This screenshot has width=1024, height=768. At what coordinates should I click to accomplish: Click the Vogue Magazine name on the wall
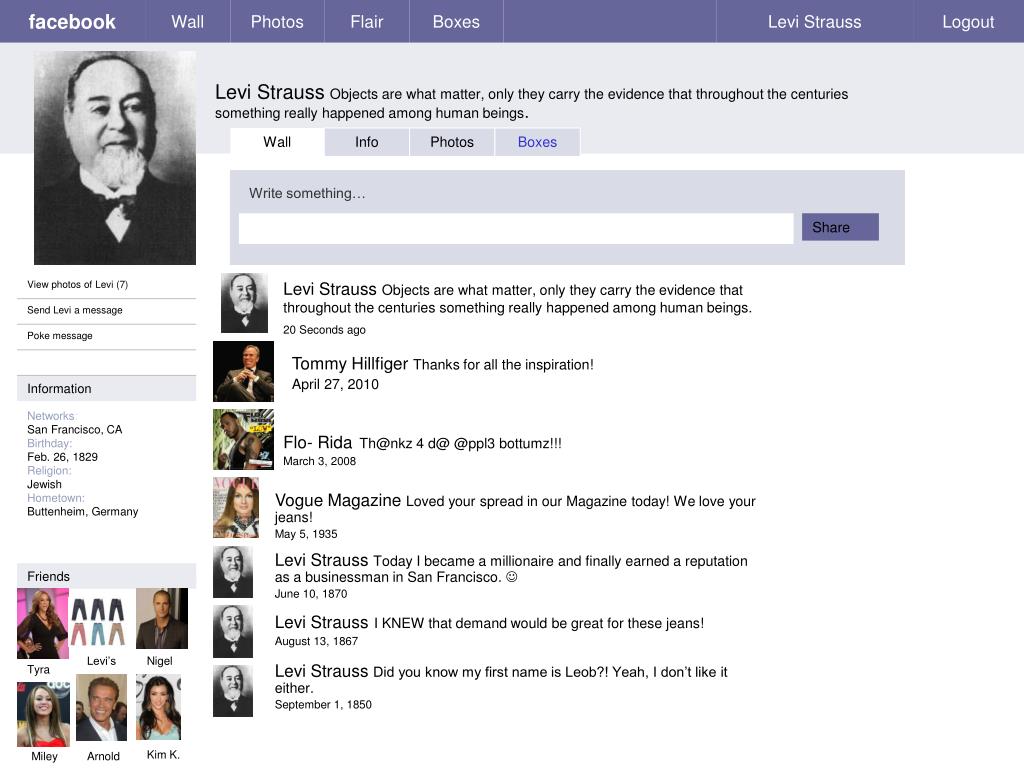[x=338, y=500]
